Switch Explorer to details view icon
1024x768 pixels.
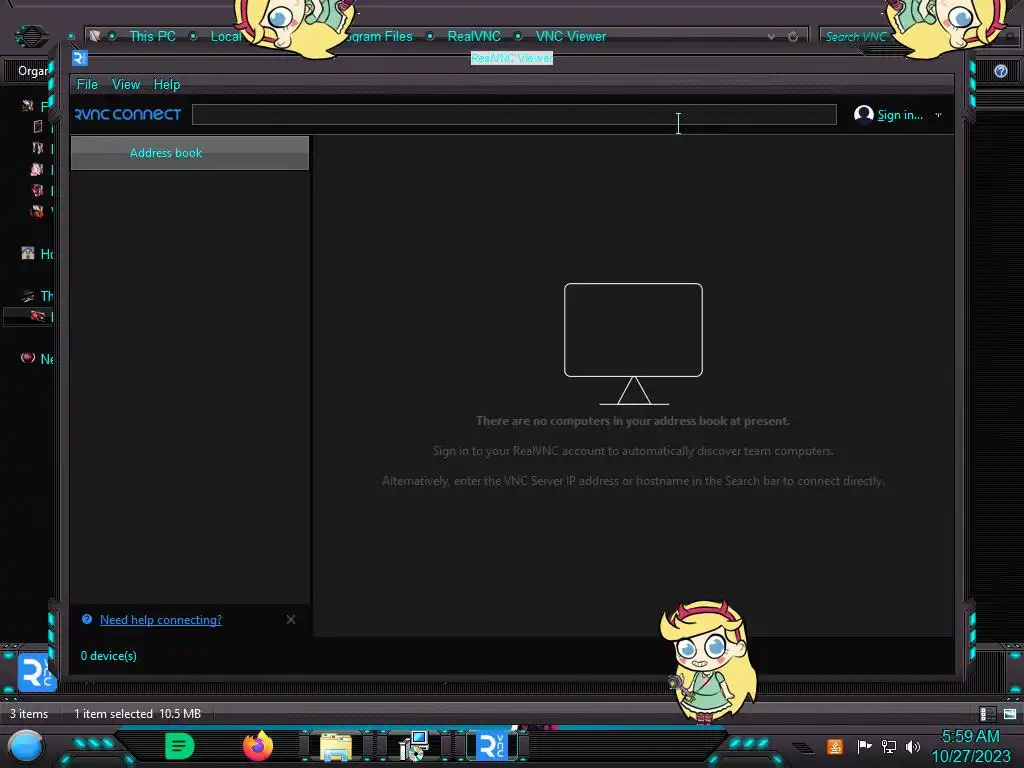click(987, 714)
